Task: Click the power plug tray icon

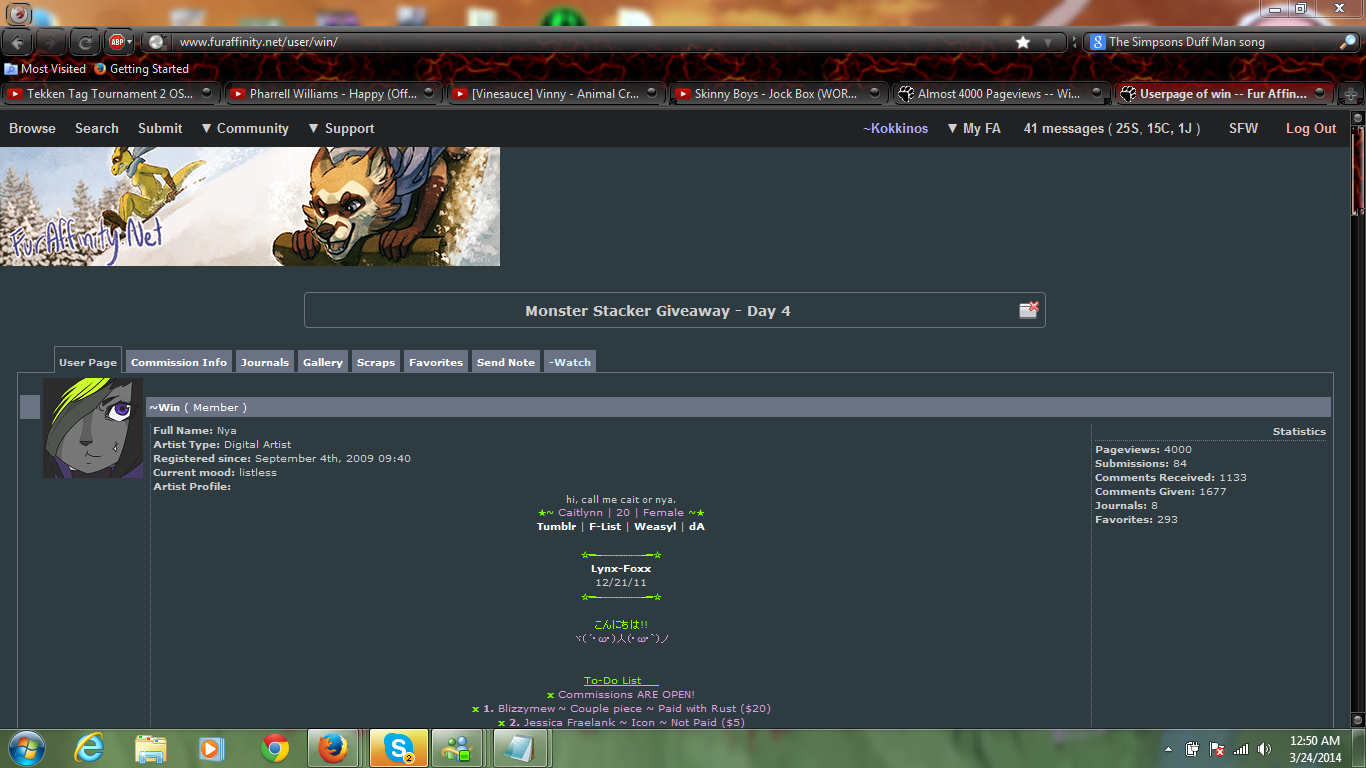Action: [x=1193, y=749]
